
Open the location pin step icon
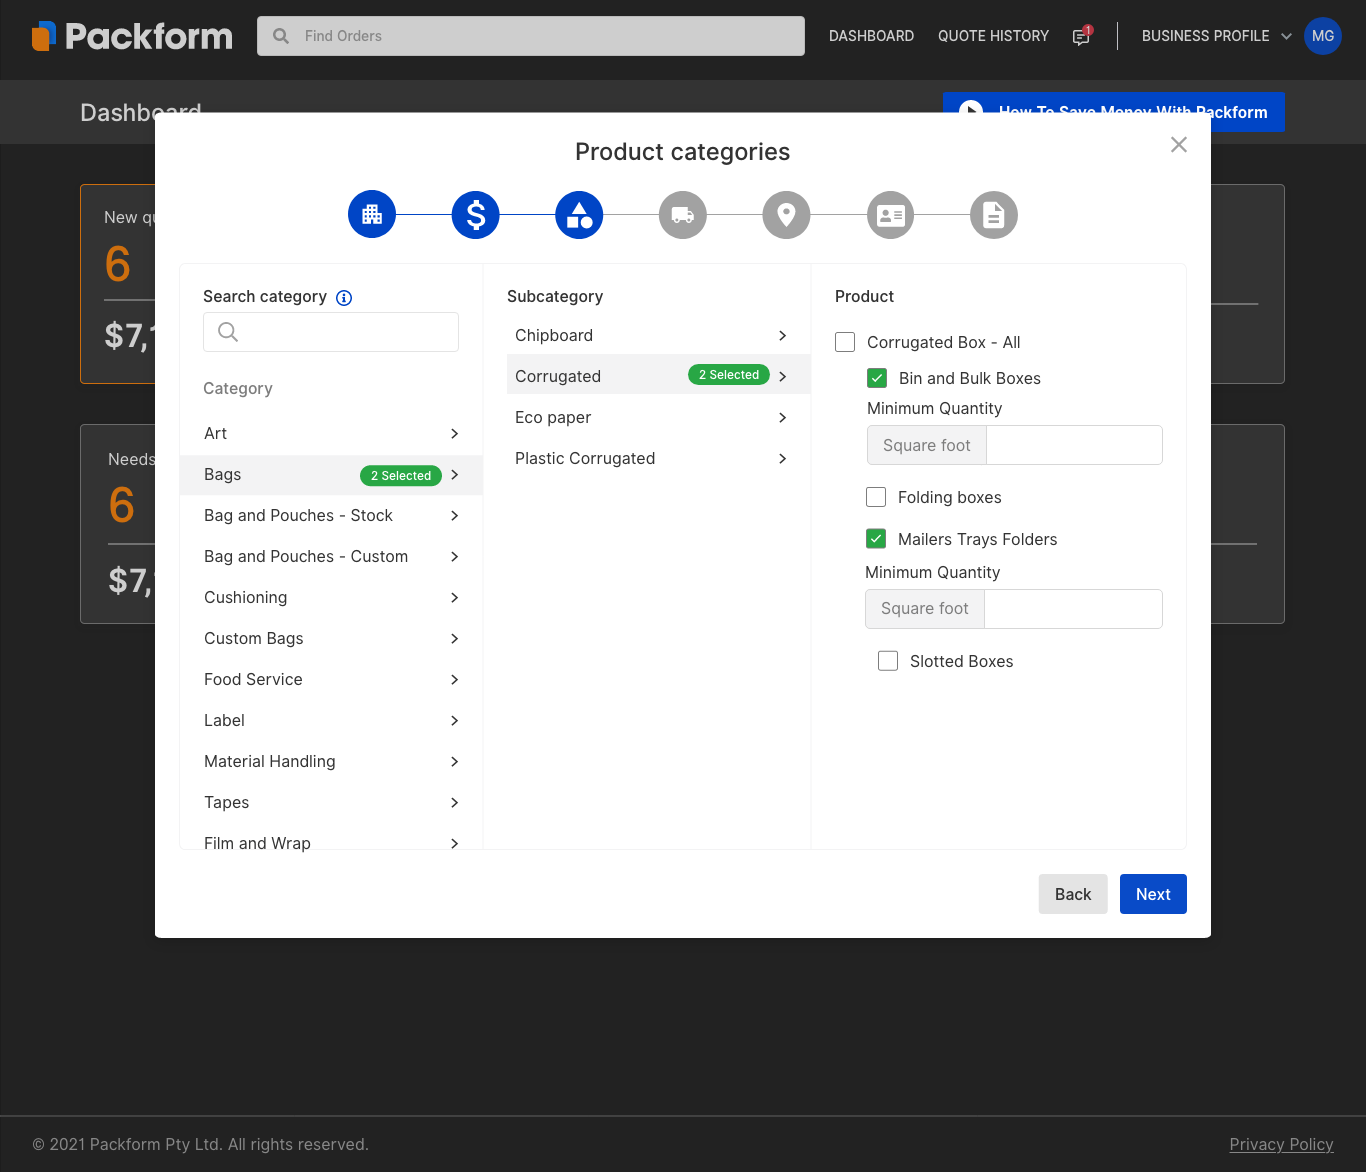787,215
